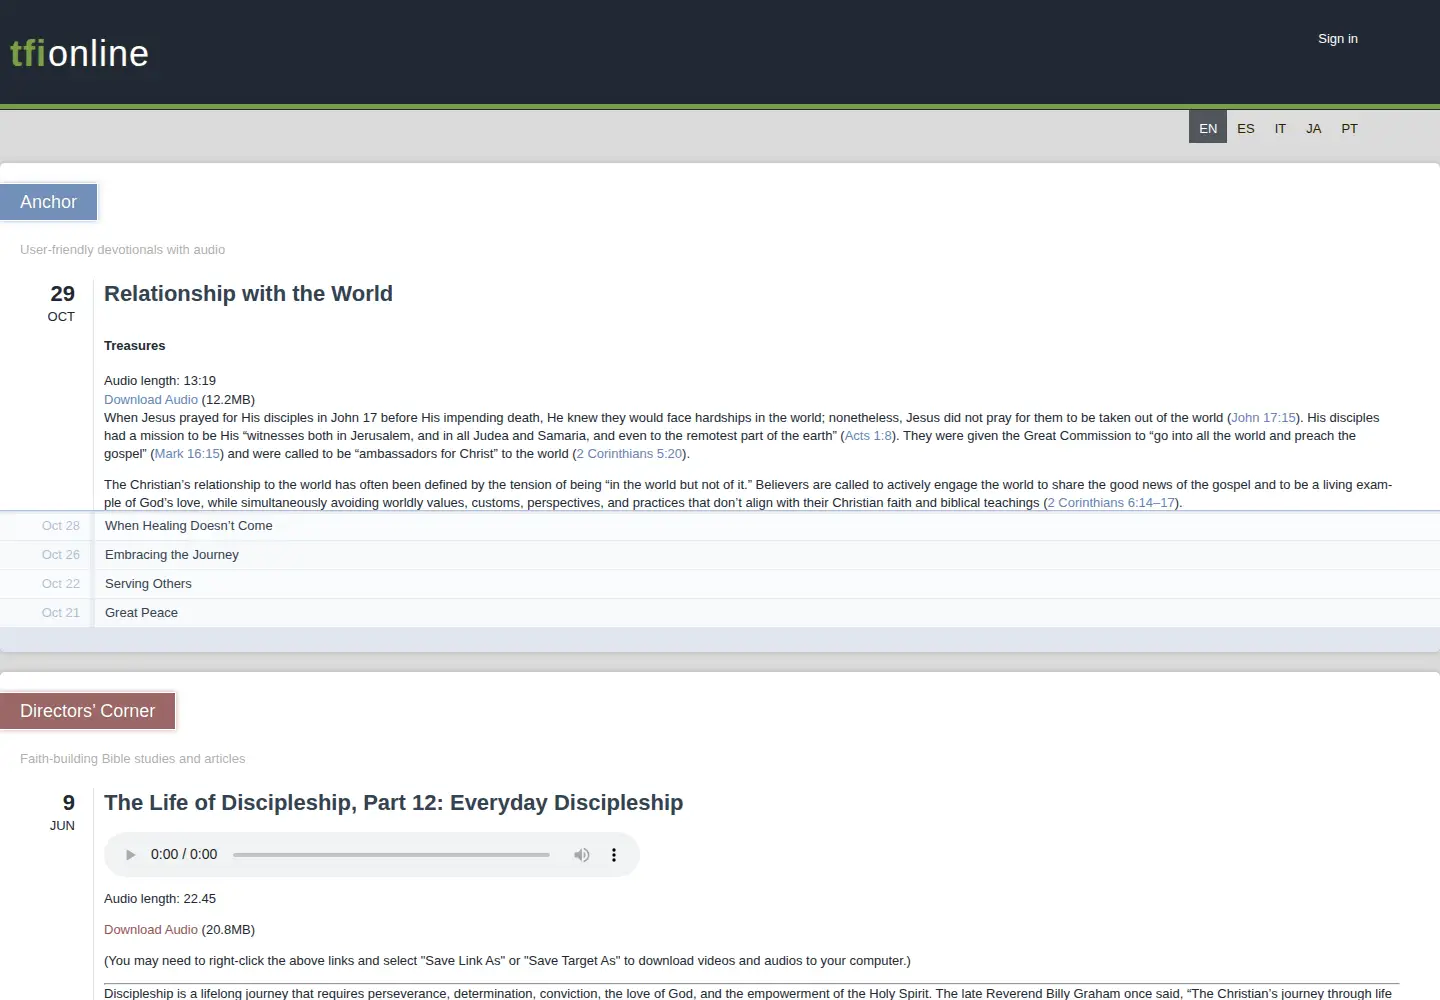Download the 20.8MB Directors' Corner audio
The image size is (1440, 1000).
(151, 930)
